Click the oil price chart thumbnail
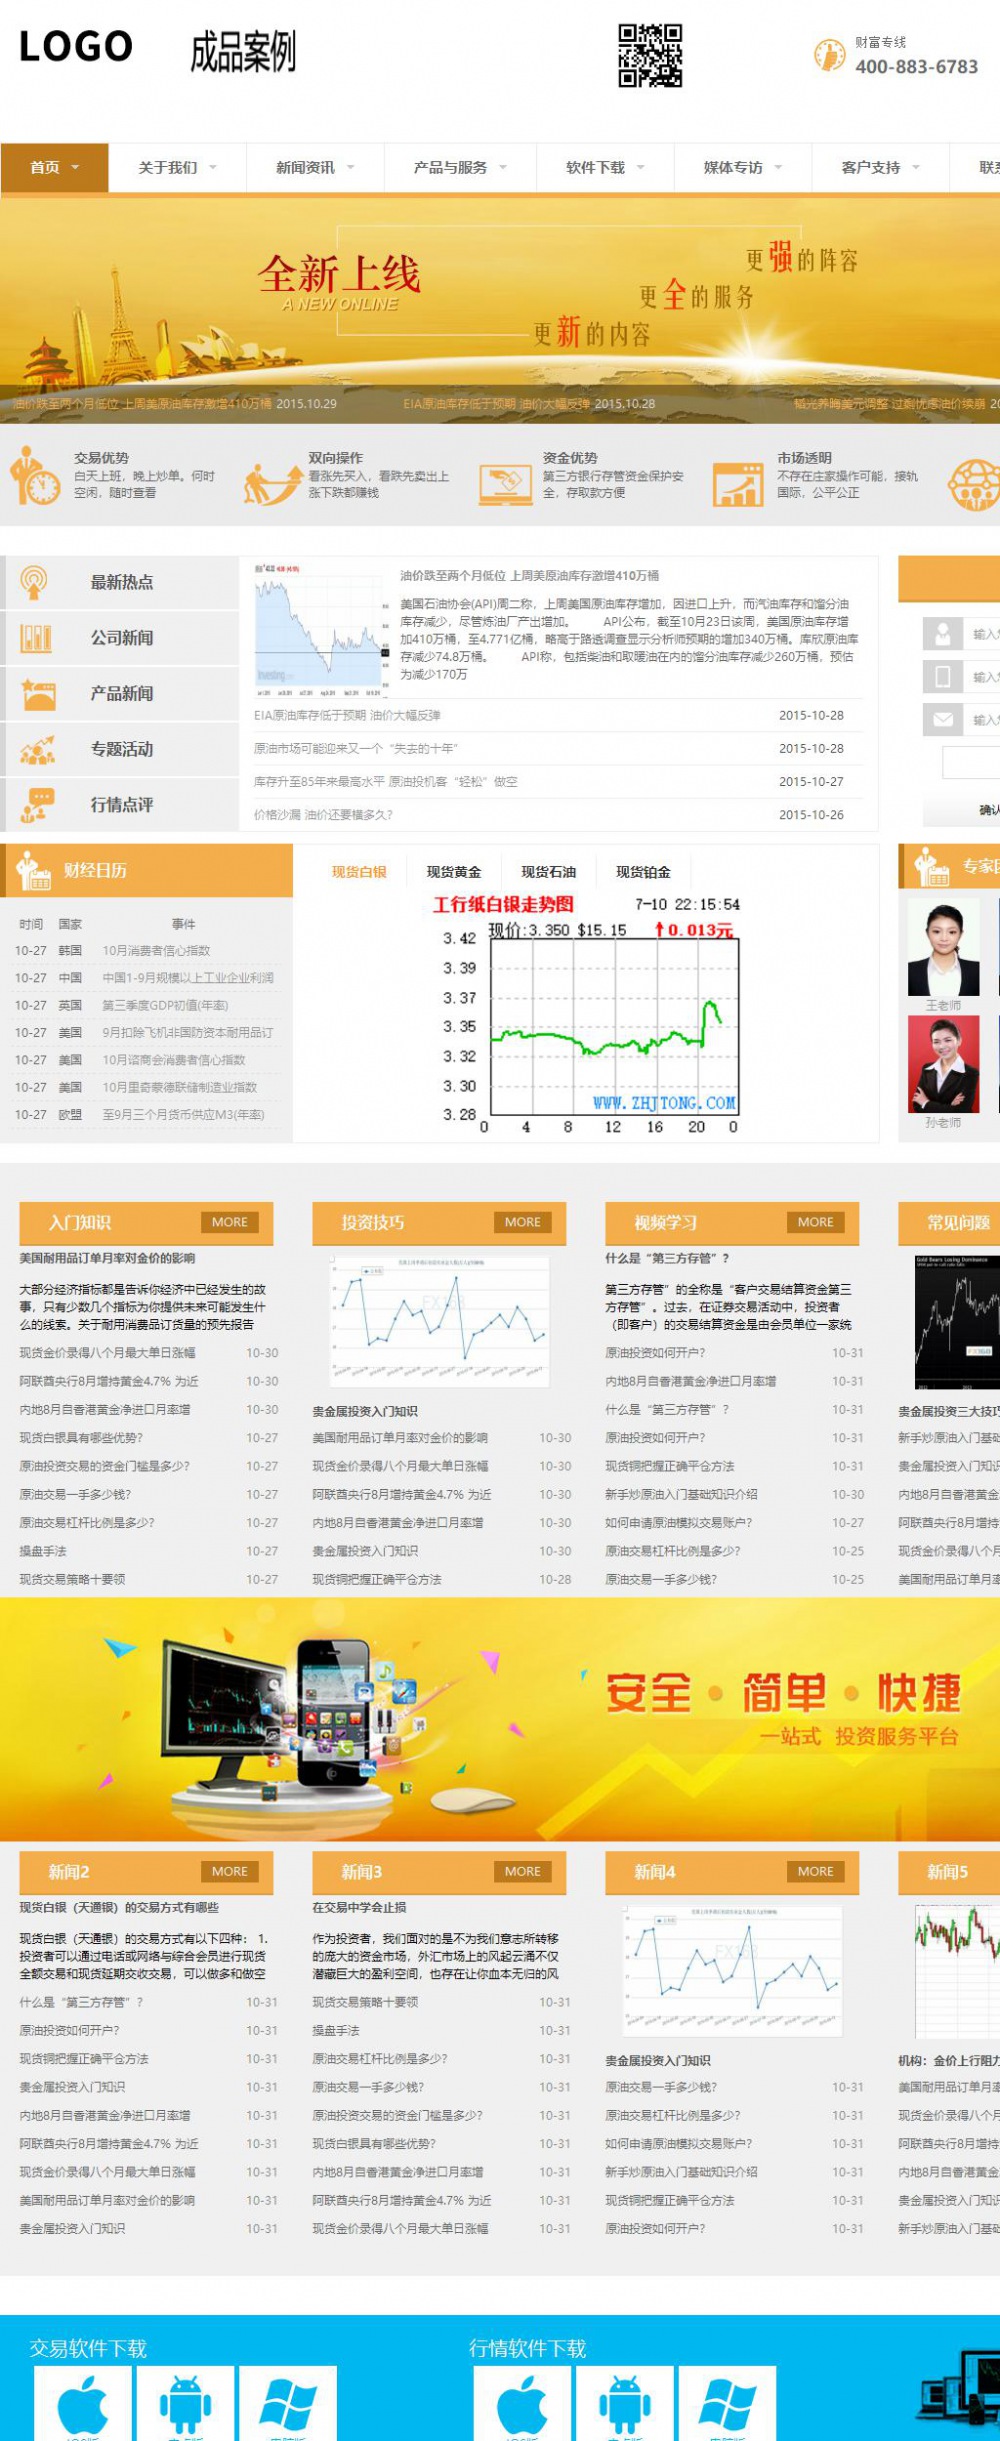 coord(321,630)
